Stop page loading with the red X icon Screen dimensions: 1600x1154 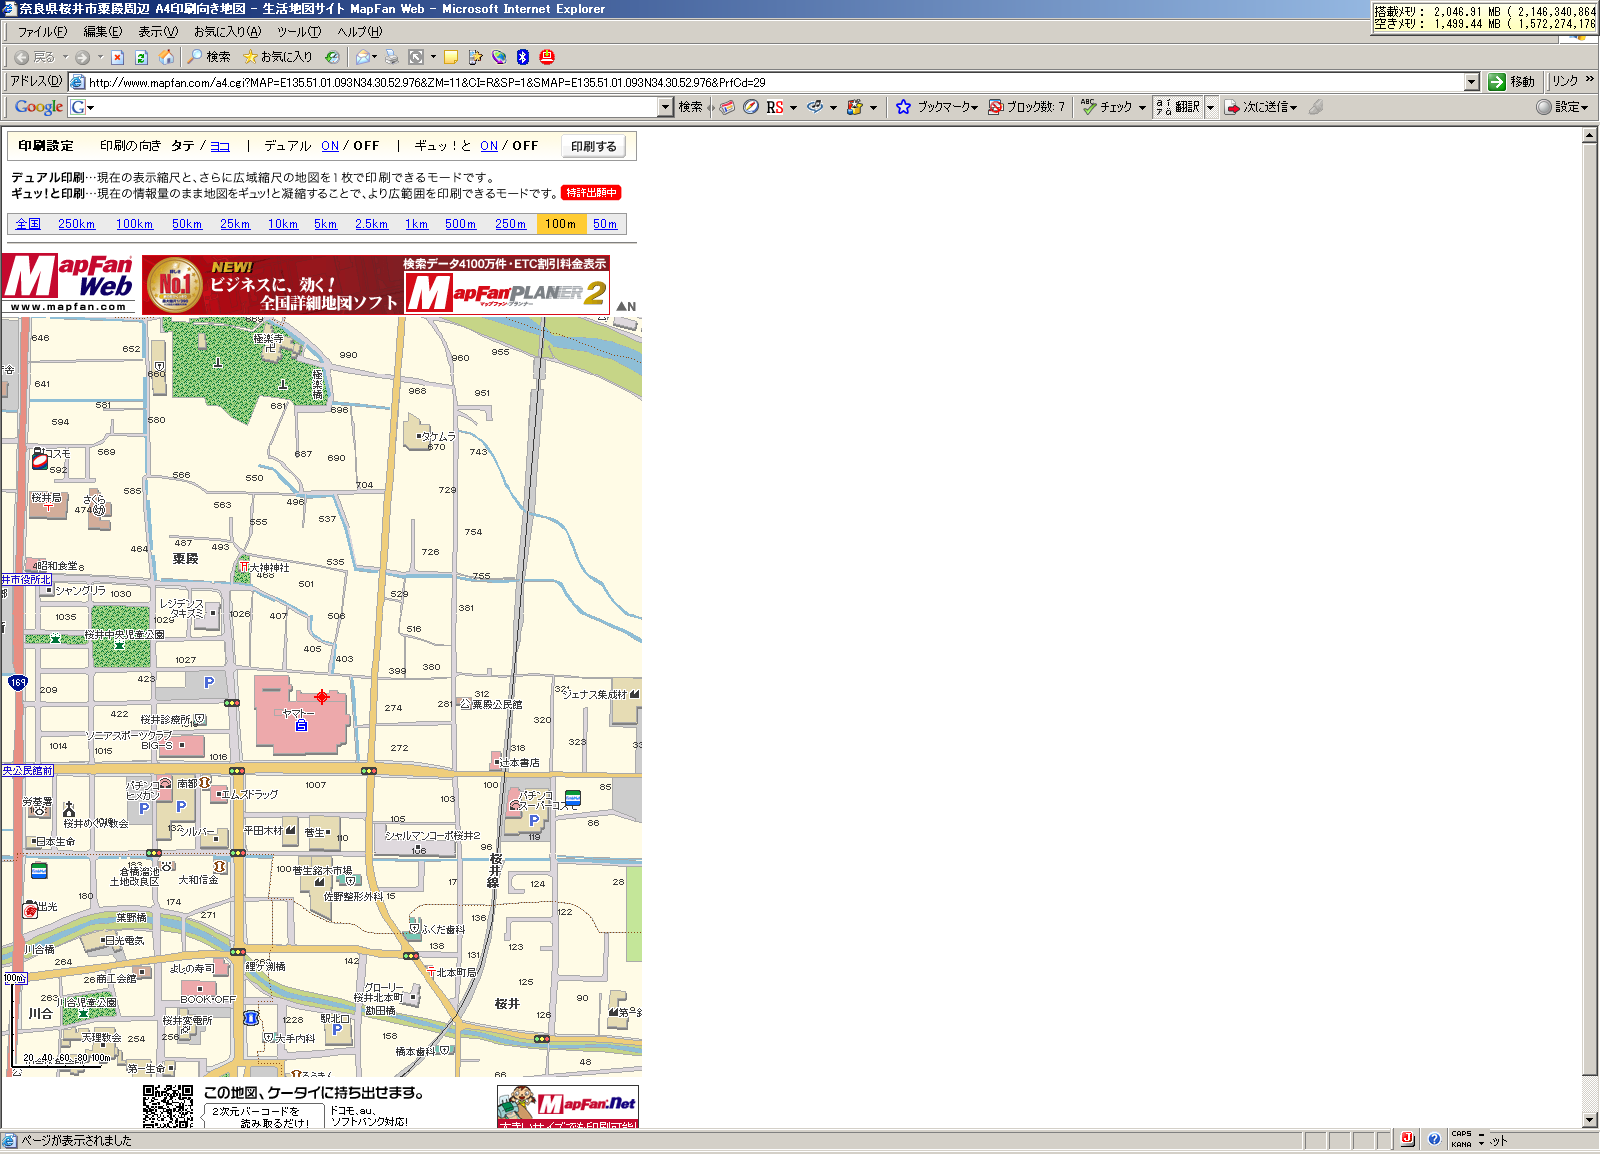tap(117, 57)
